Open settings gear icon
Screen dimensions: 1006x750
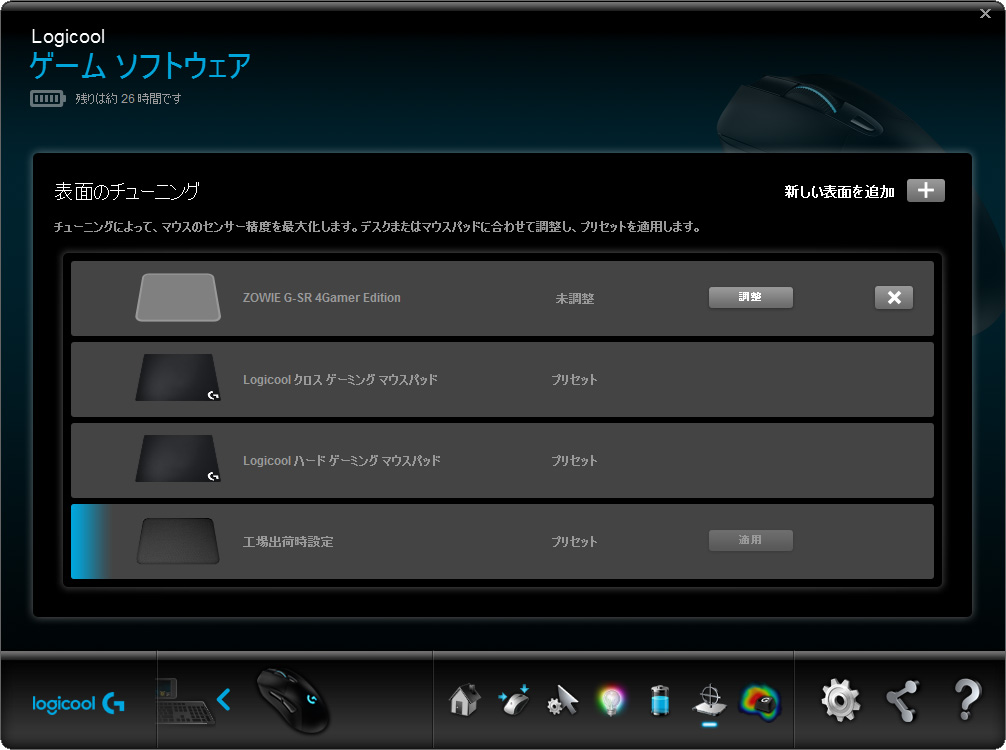(840, 701)
